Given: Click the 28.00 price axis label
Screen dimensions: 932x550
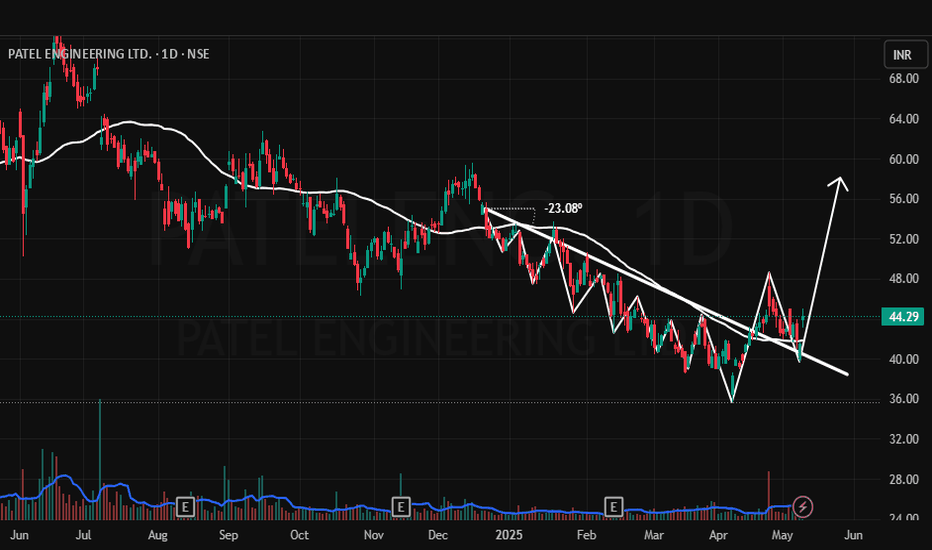Looking at the screenshot, I should coord(903,480).
